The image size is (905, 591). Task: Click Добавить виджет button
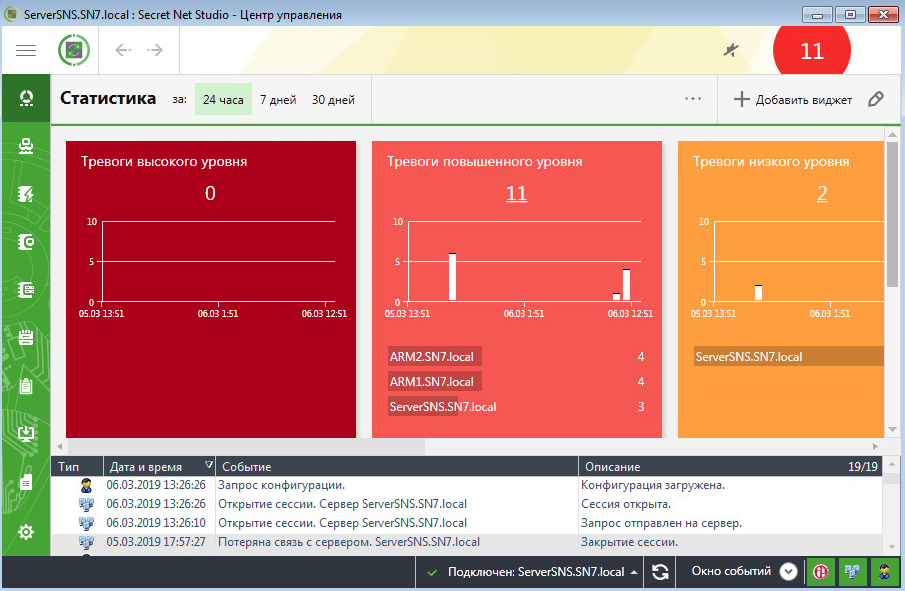click(792, 99)
